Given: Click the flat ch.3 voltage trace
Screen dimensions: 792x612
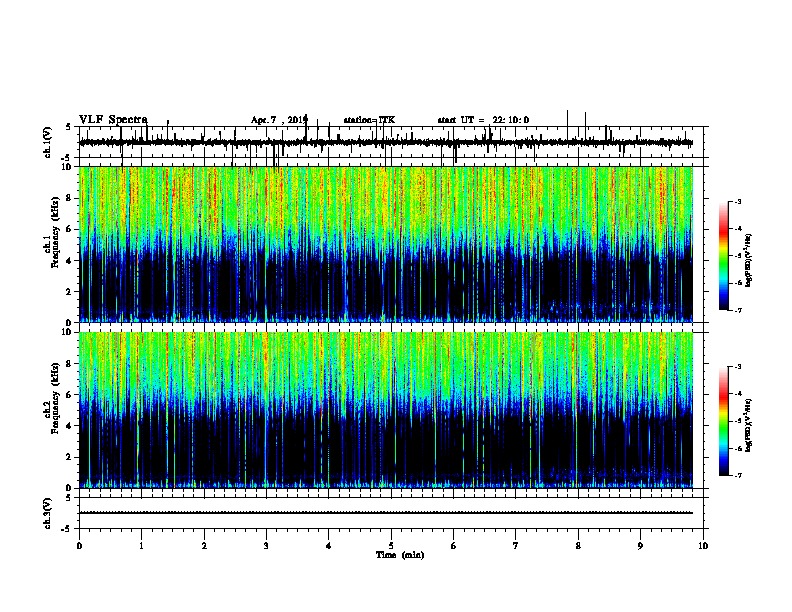Looking at the screenshot, I should point(386,513).
